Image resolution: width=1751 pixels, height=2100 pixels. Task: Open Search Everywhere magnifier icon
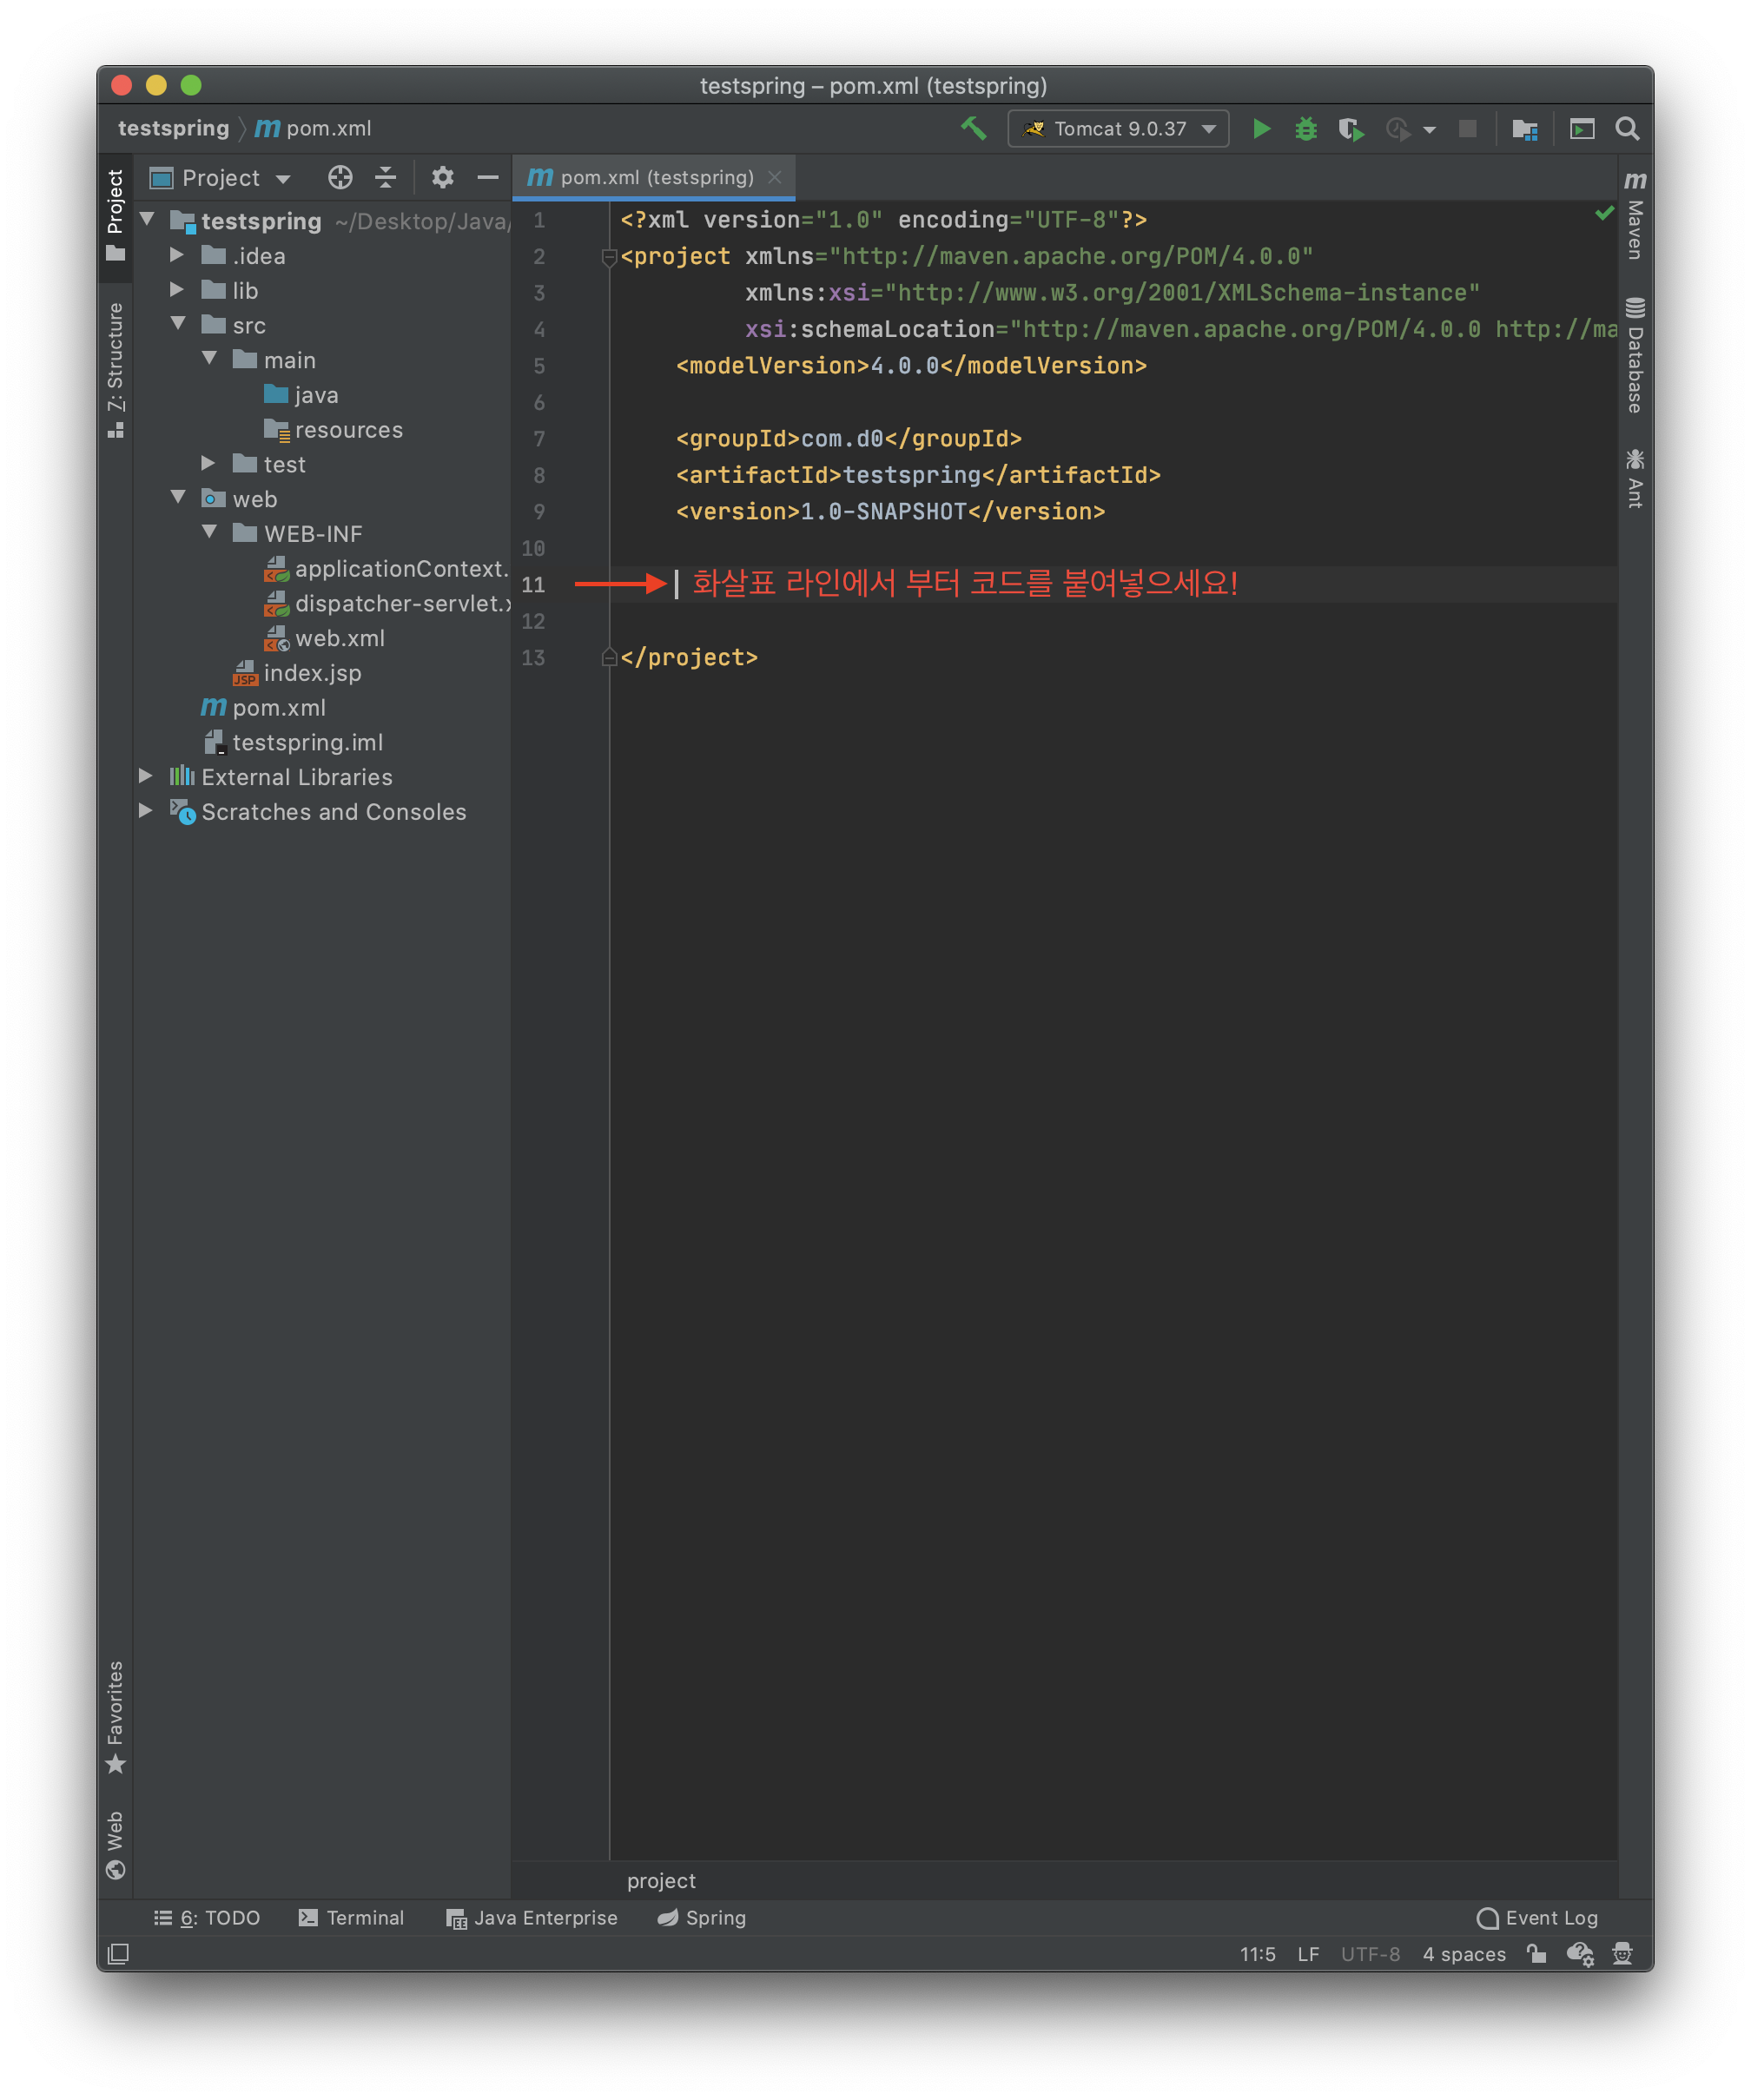tap(1627, 129)
